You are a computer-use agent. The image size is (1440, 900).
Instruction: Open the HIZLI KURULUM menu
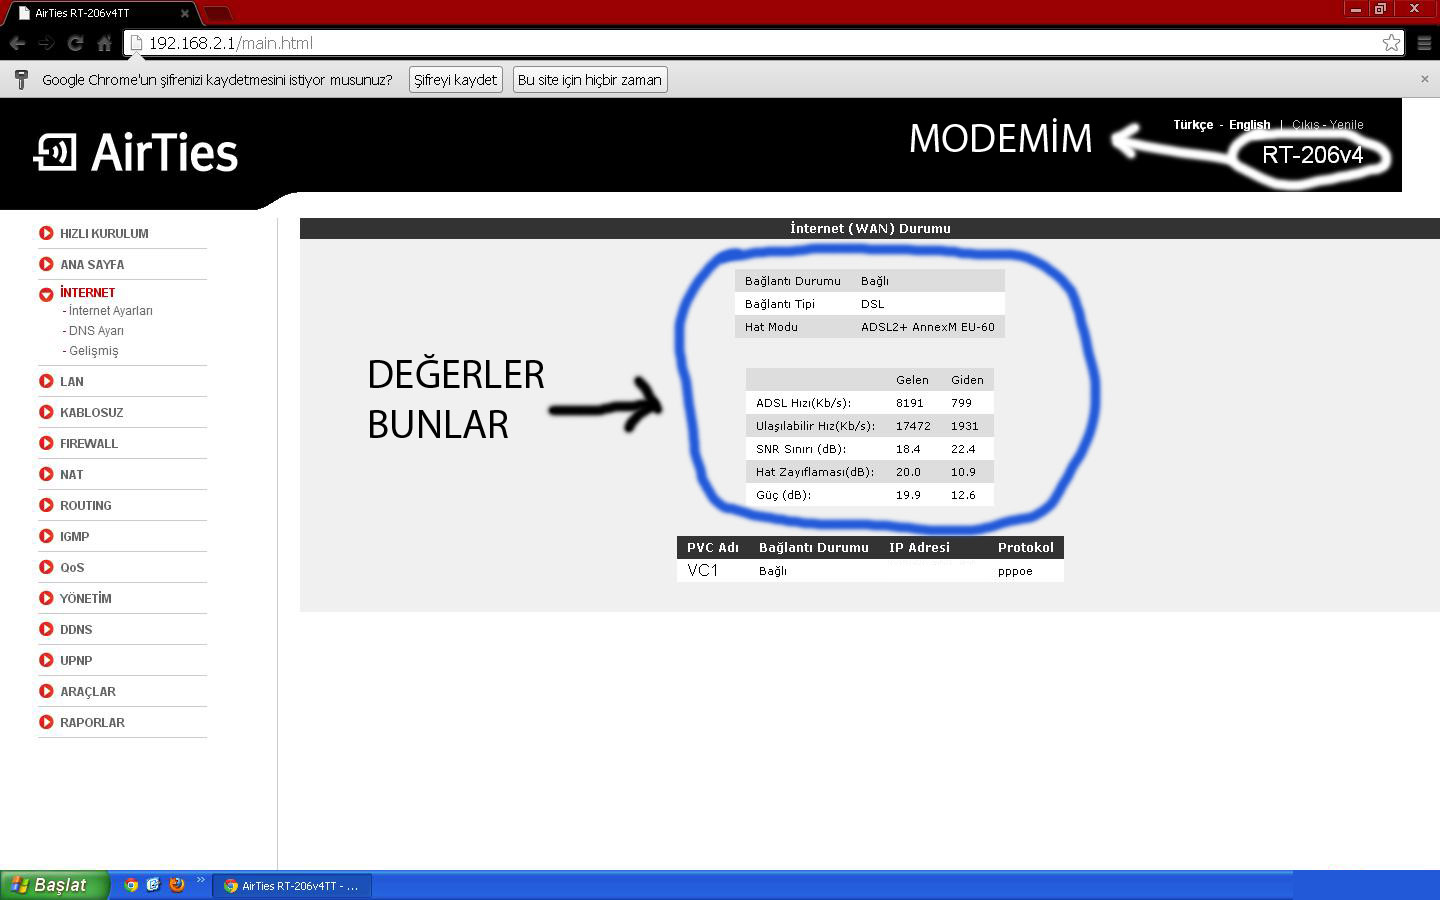(x=104, y=233)
